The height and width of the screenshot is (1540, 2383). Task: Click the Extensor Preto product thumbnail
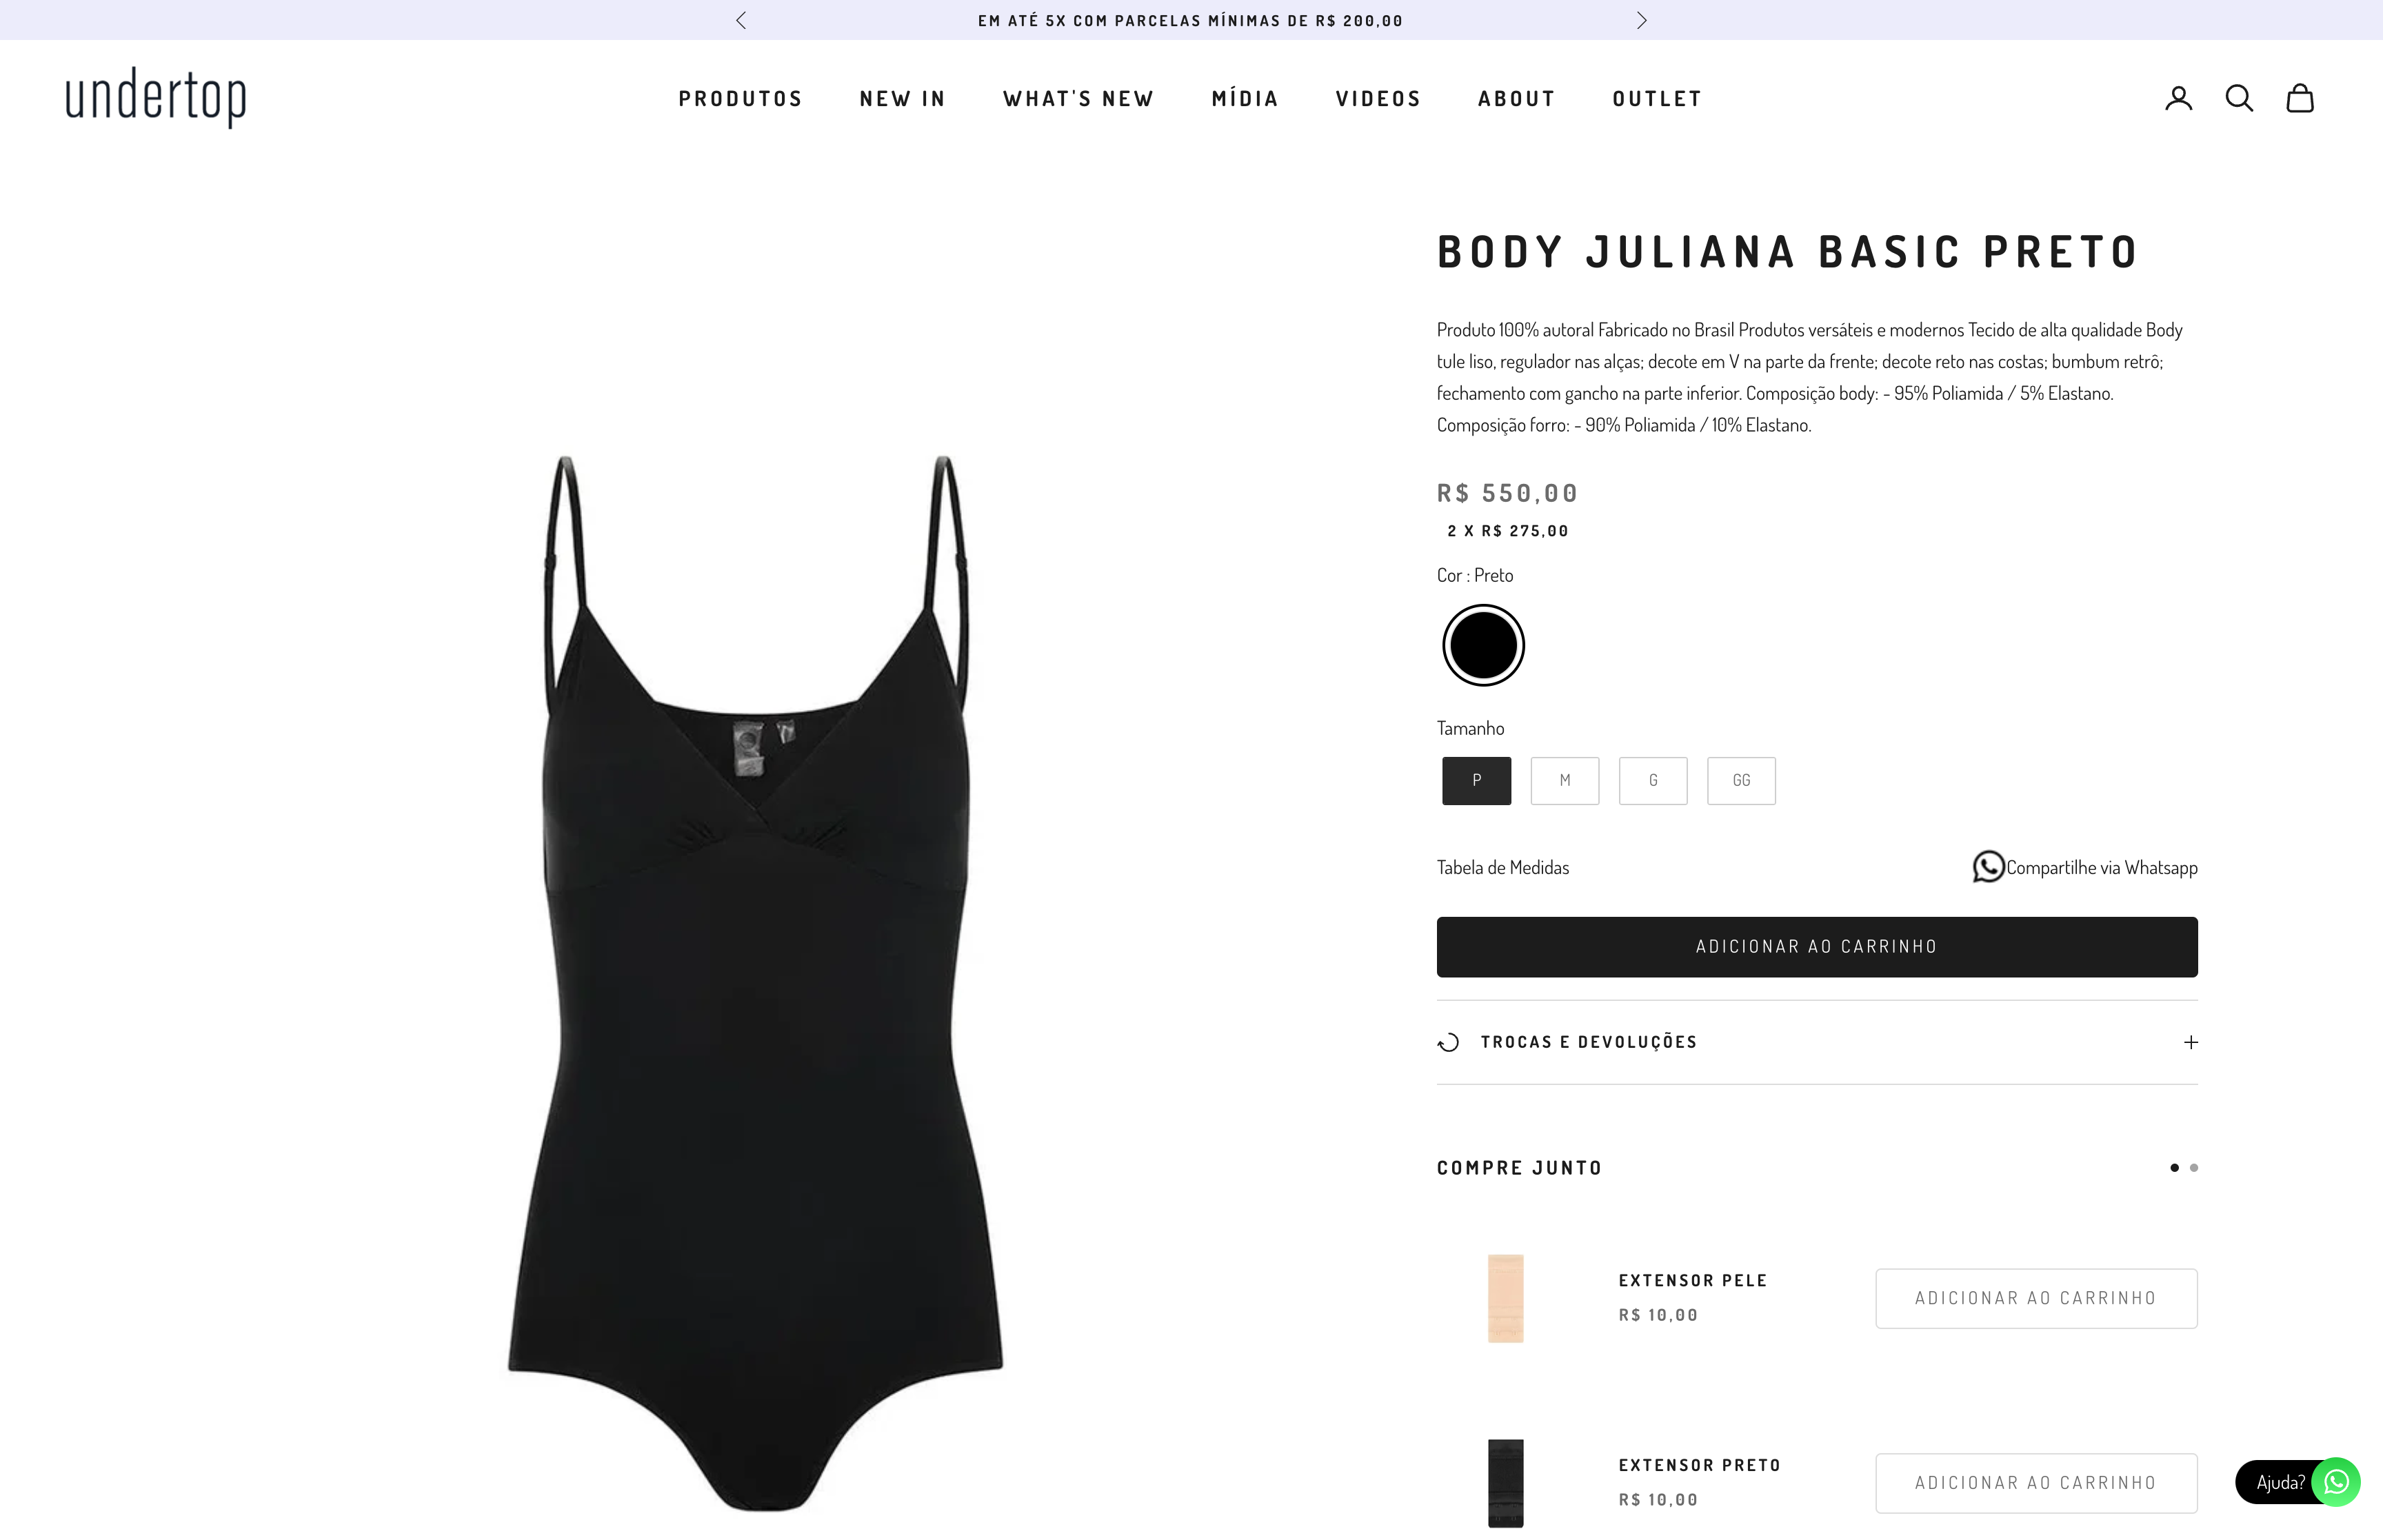click(1505, 1483)
